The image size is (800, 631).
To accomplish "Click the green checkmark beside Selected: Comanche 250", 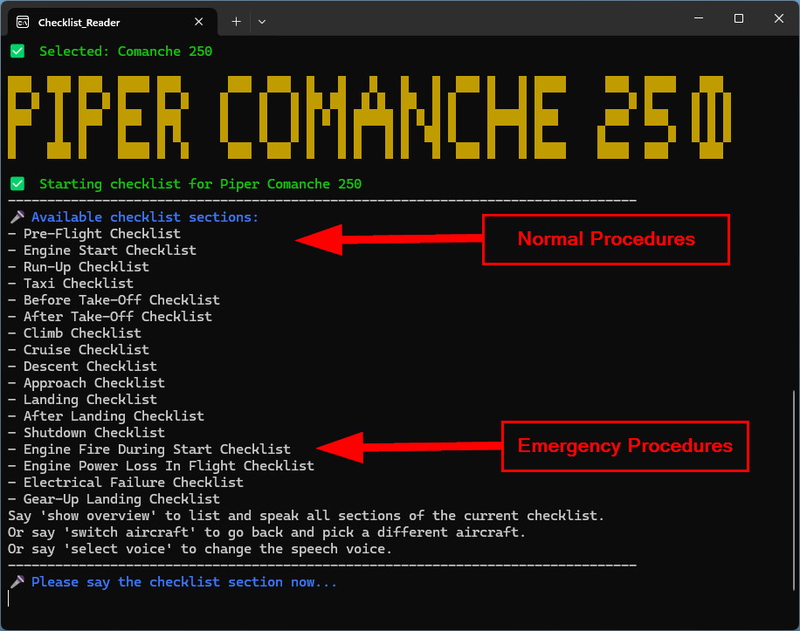I will click(x=16, y=51).
